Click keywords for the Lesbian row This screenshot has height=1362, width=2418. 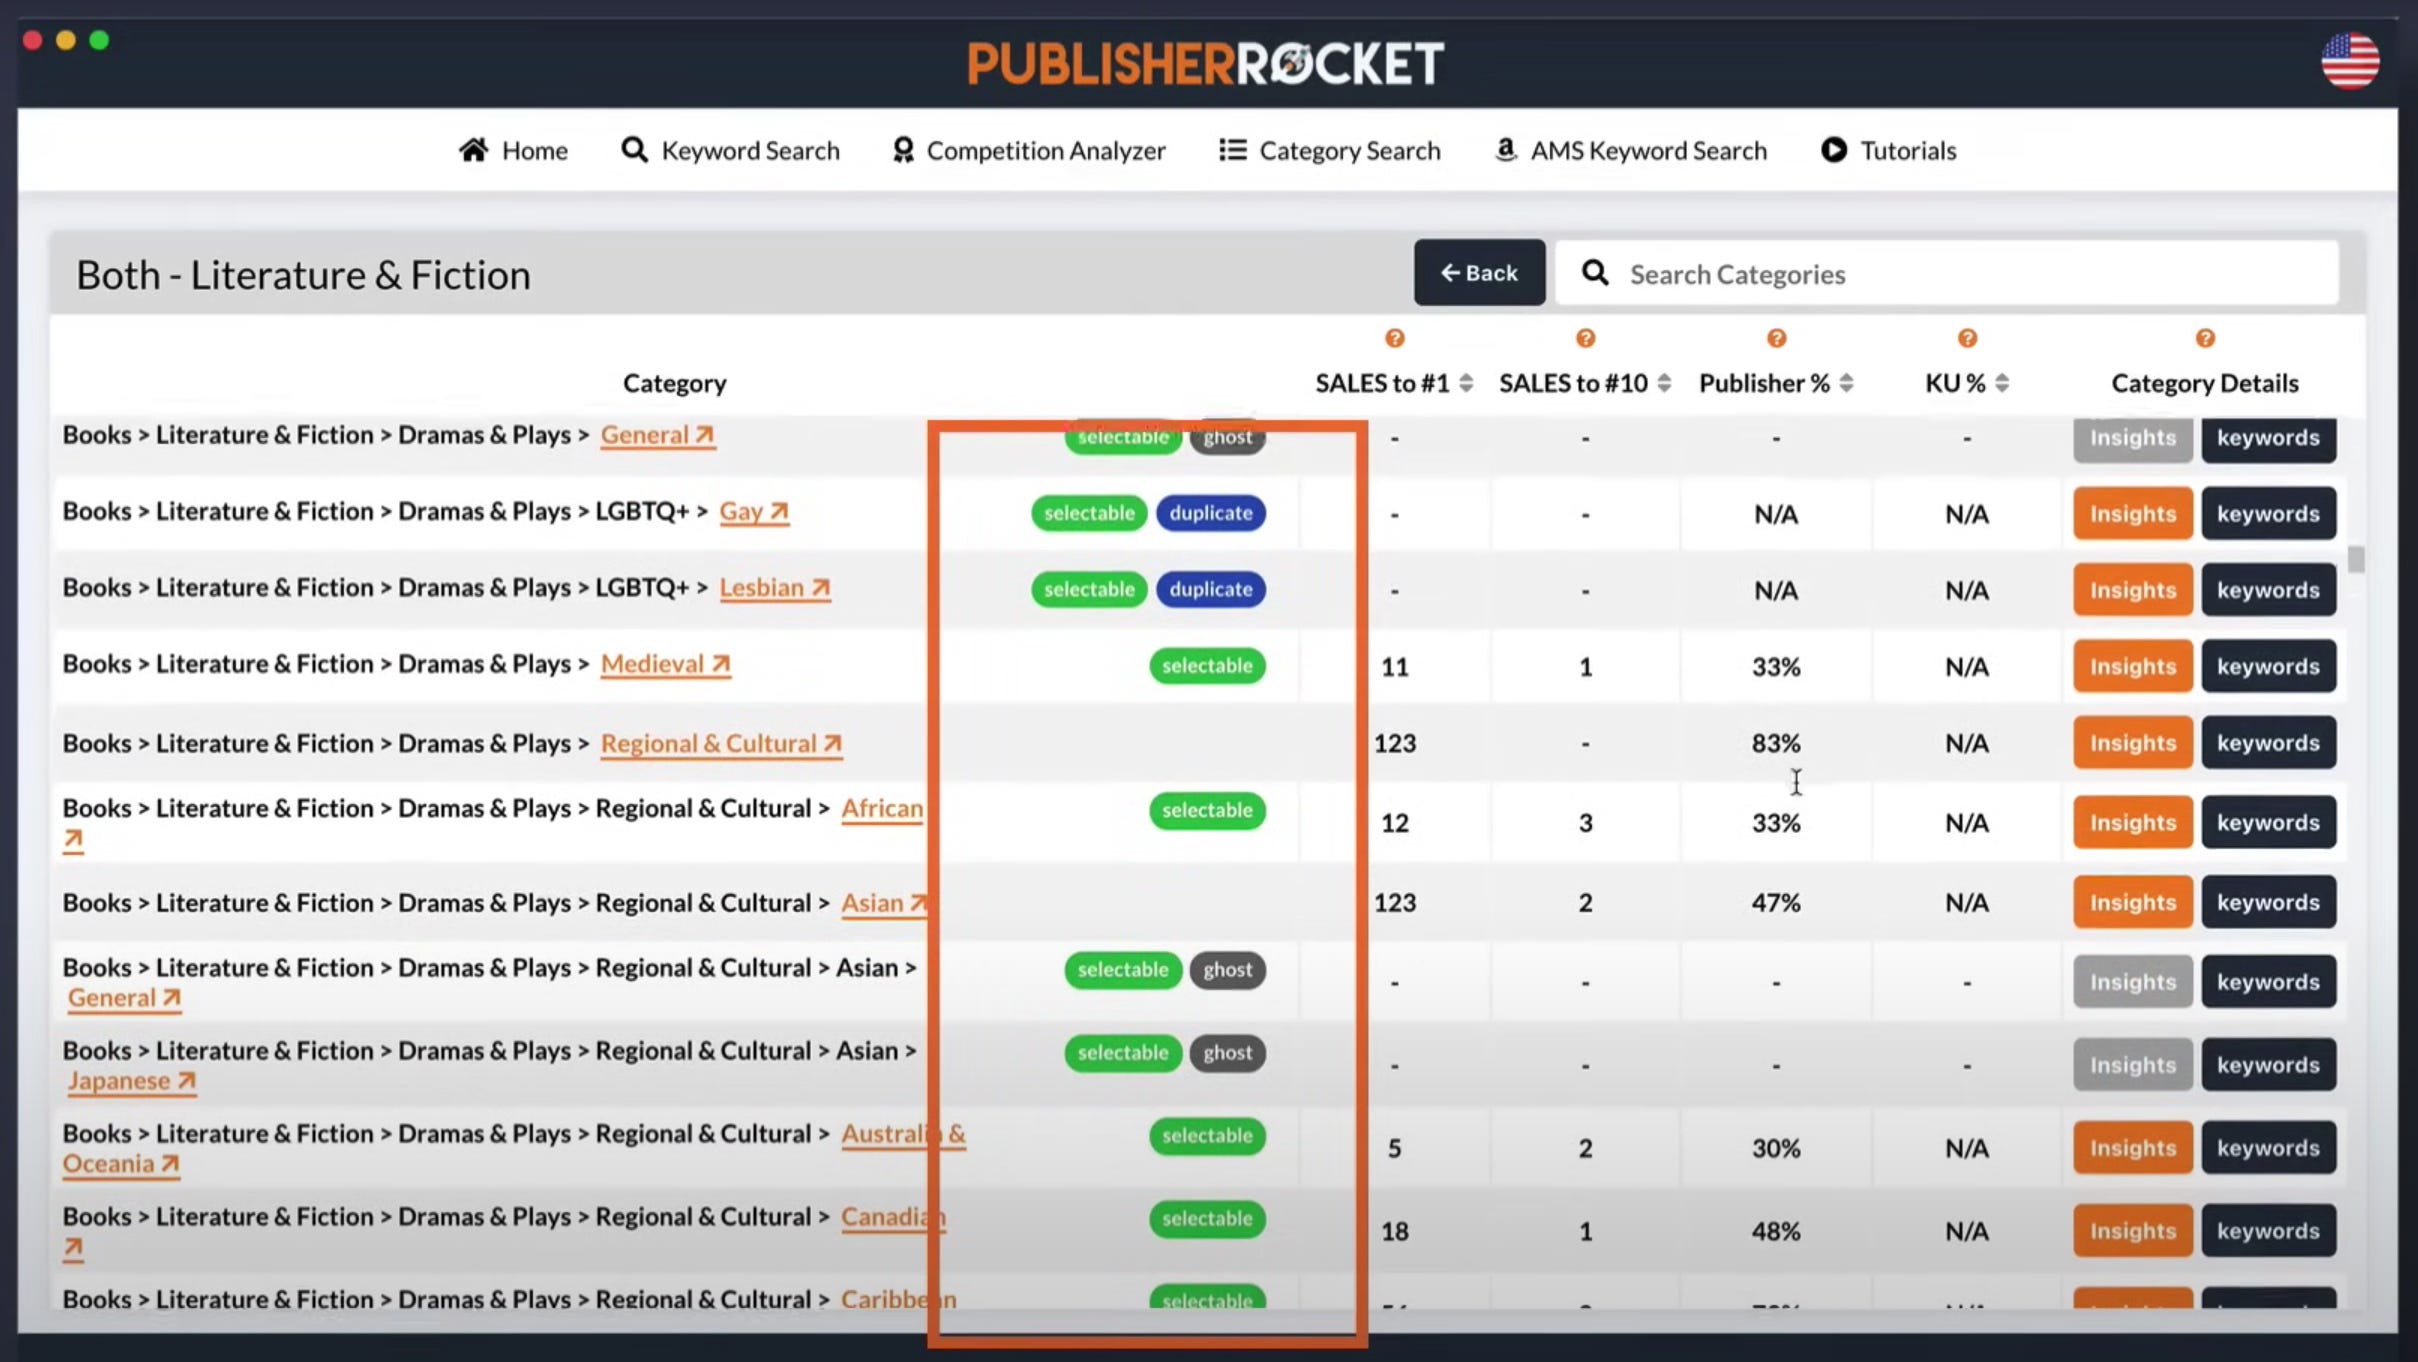tap(2268, 590)
